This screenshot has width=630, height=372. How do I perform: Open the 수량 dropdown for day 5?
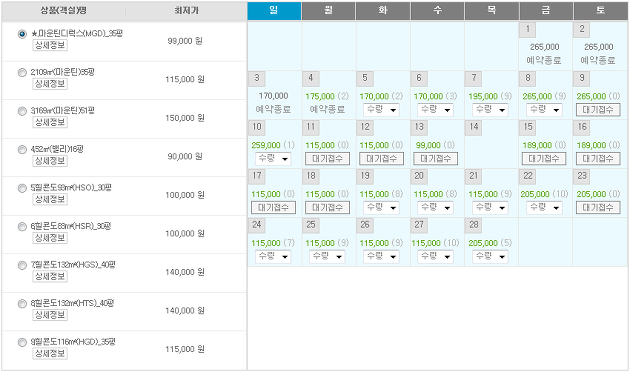pos(381,110)
